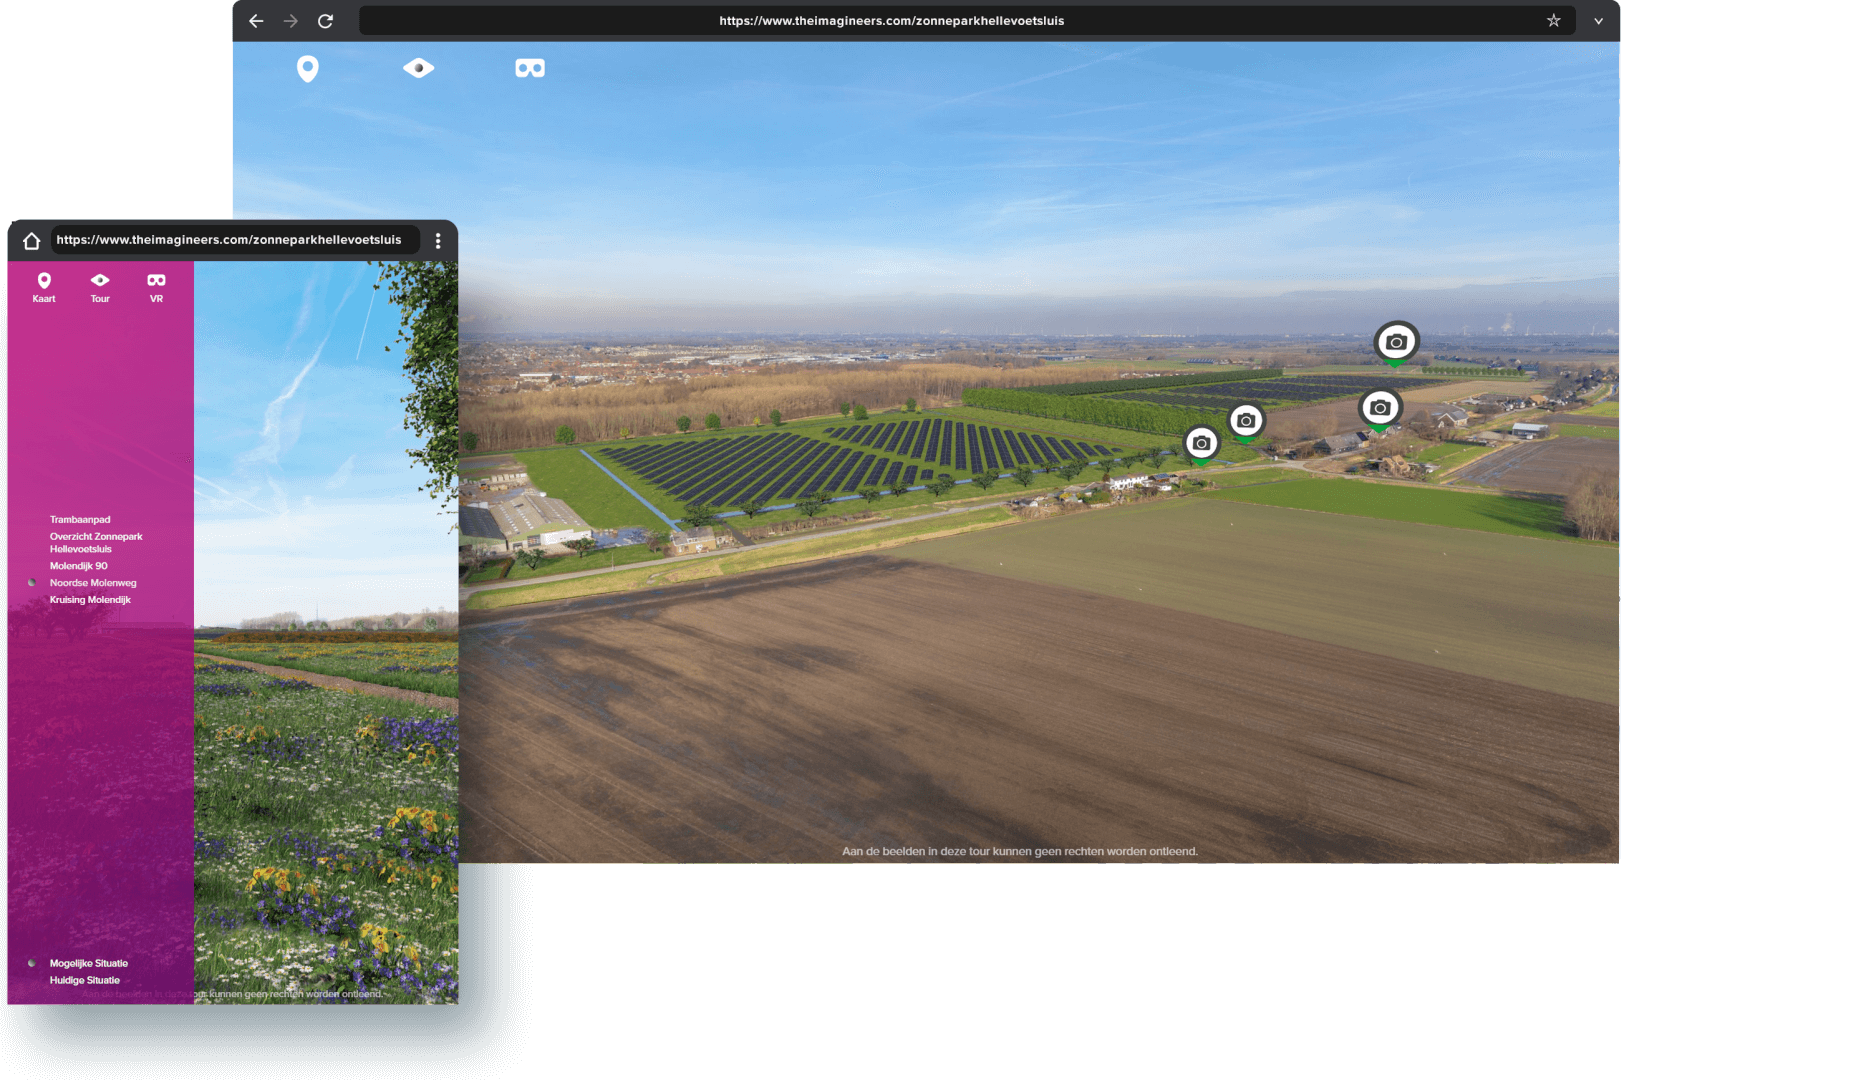This screenshot has width=1851, height=1080.
Task: Enter VR mode from the pink panel
Action: [x=156, y=286]
